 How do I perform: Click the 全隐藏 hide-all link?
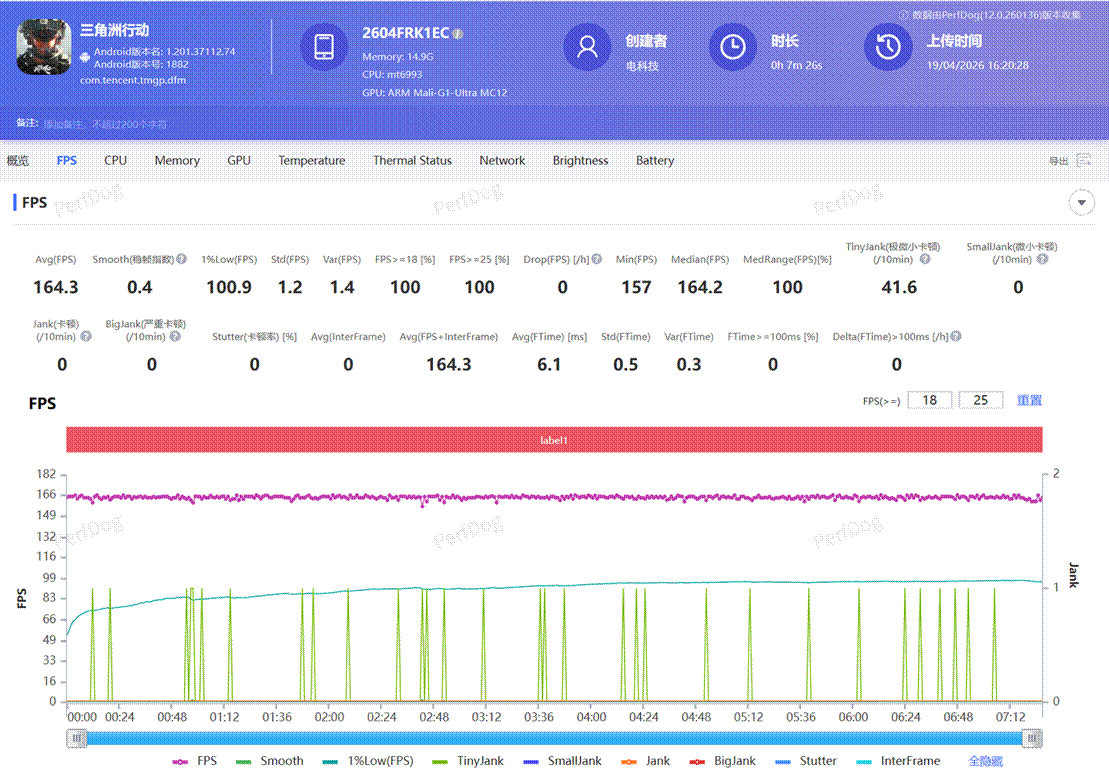(x=985, y=761)
